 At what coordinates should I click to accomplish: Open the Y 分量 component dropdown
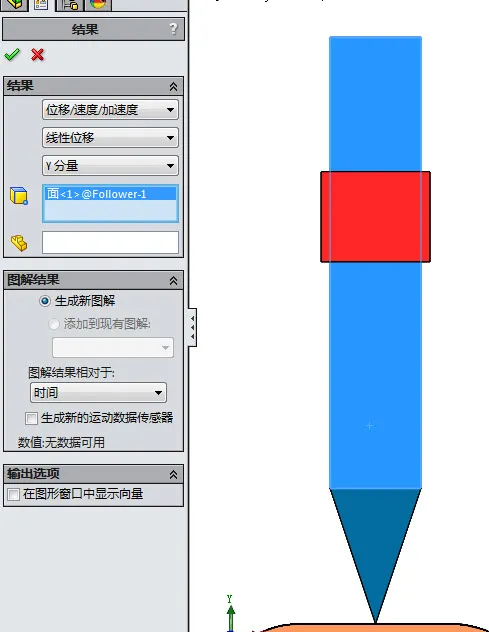click(110, 166)
